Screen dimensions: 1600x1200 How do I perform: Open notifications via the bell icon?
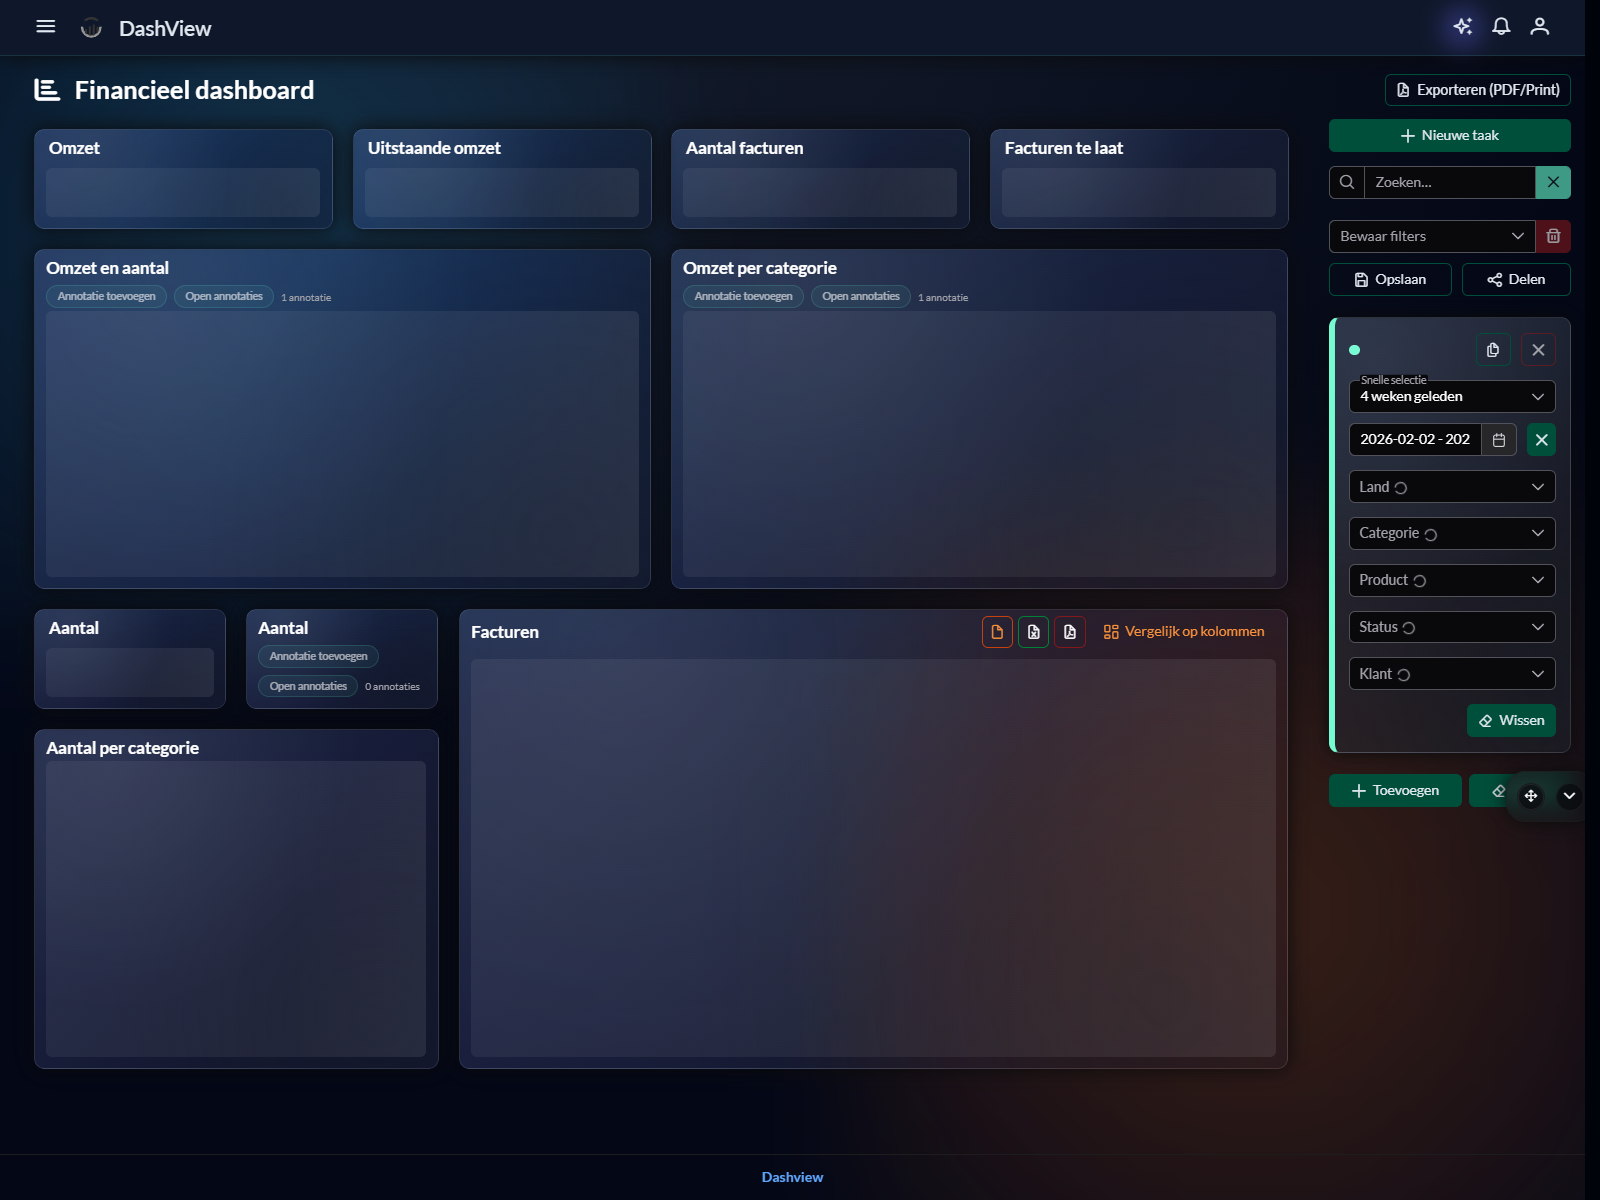1501,27
